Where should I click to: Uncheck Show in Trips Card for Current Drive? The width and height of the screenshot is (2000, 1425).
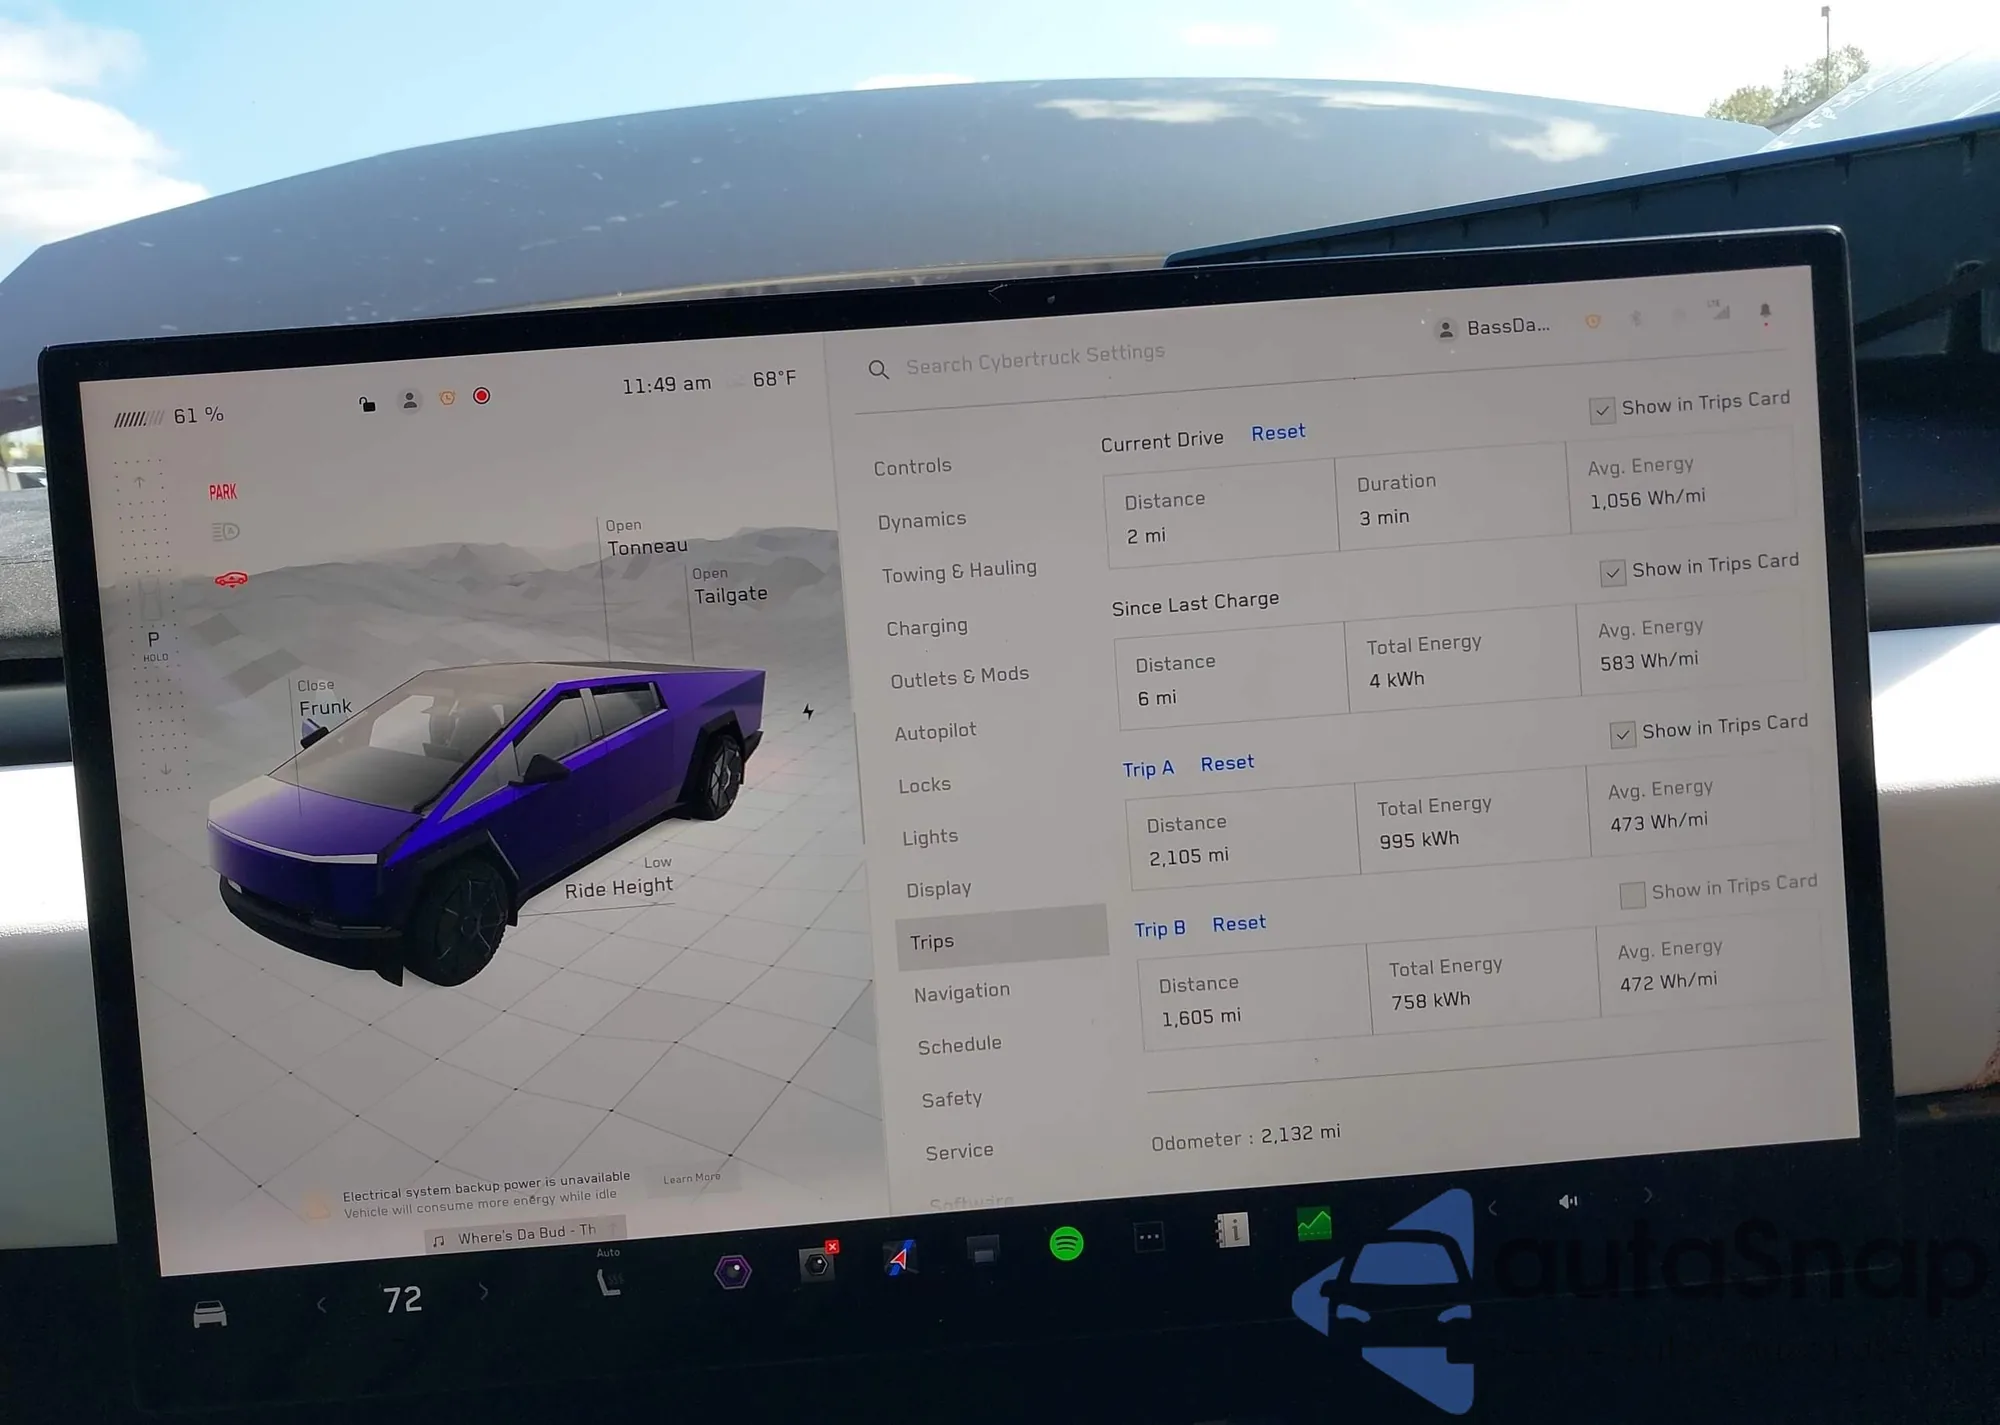[1602, 410]
